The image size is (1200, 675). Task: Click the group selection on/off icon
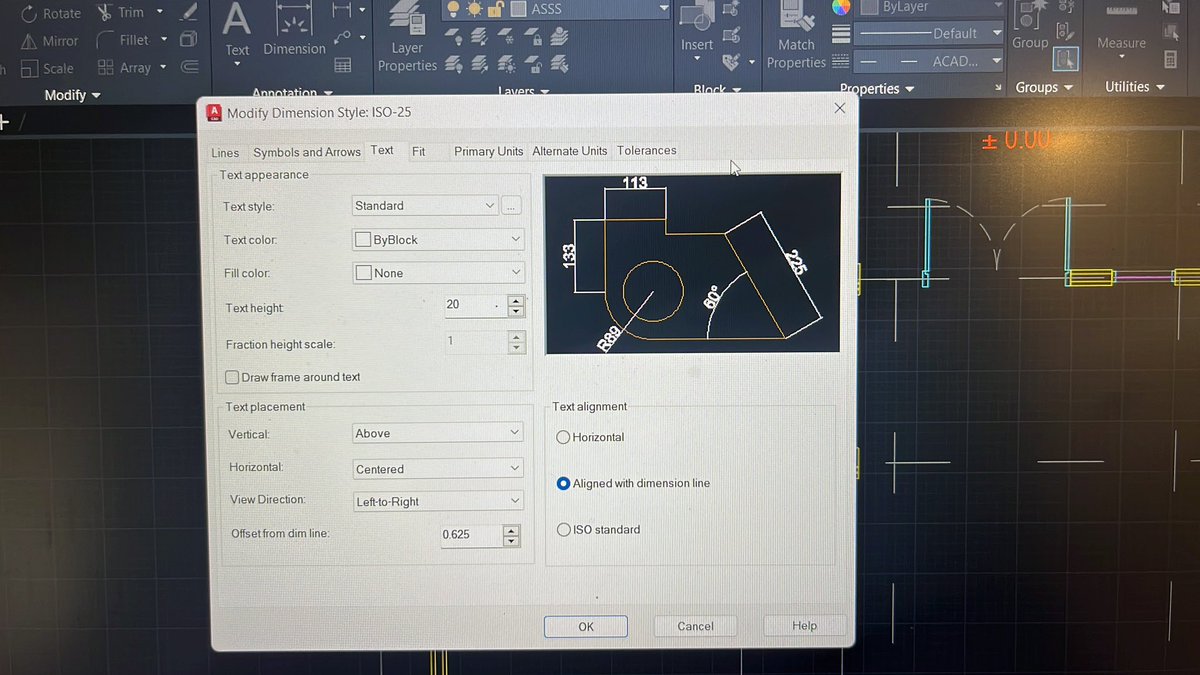click(1066, 59)
